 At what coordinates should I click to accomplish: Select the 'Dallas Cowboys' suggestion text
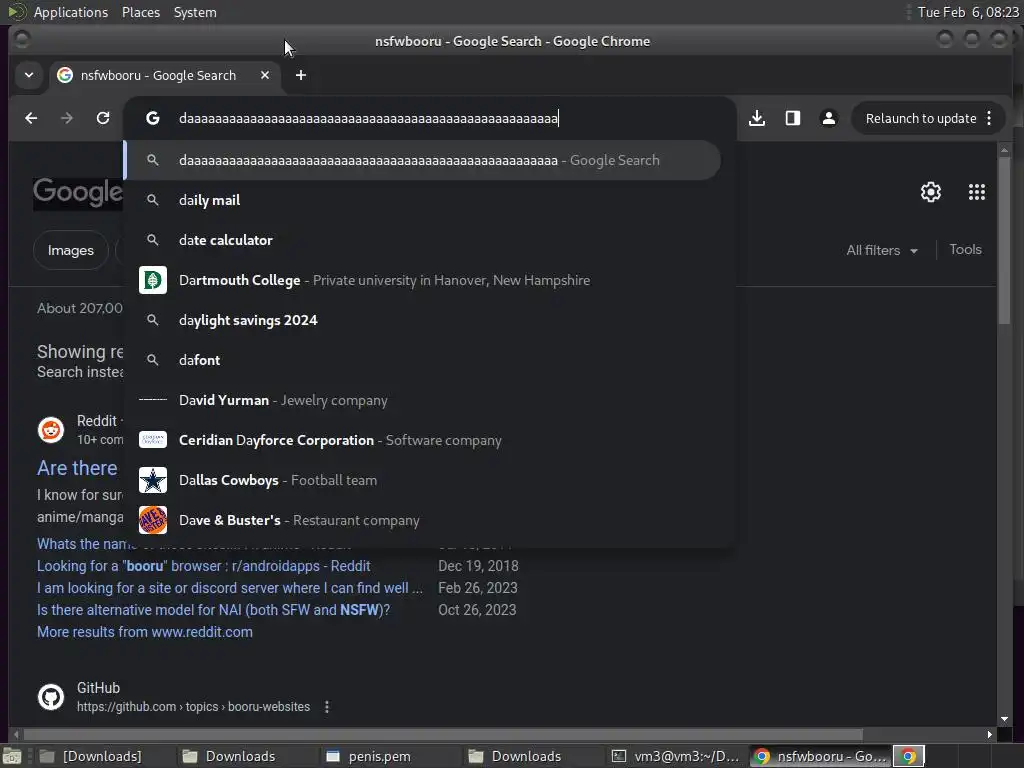(229, 480)
